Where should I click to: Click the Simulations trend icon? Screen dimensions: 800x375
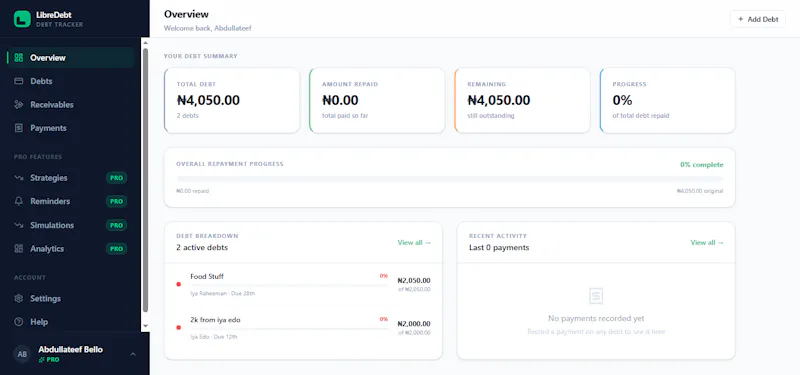[19, 225]
